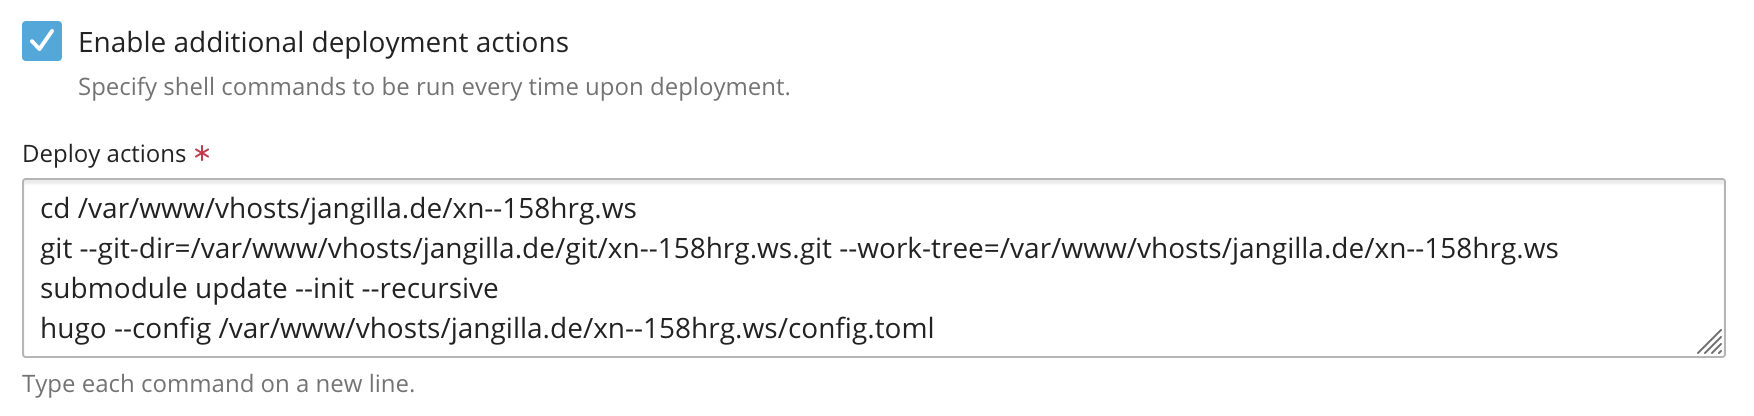Place cursor in the 'cd /var/www/vhosts' line

(x=338, y=208)
